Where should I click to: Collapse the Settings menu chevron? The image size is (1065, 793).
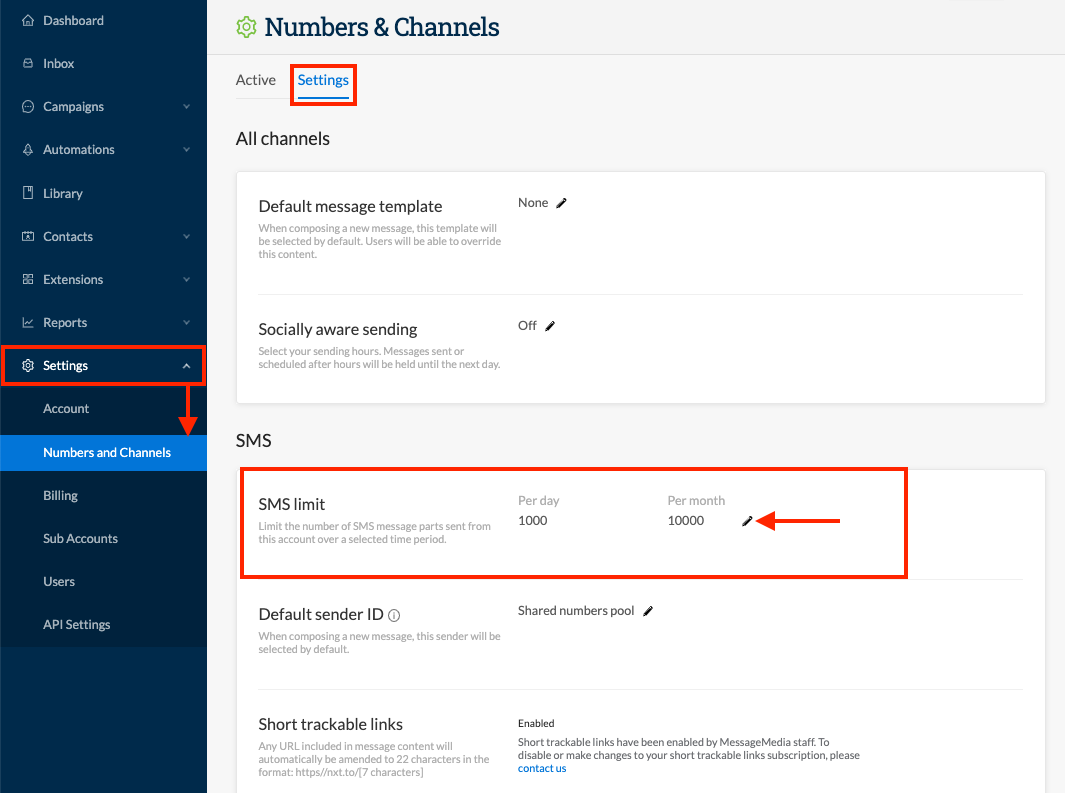pyautogui.click(x=186, y=366)
